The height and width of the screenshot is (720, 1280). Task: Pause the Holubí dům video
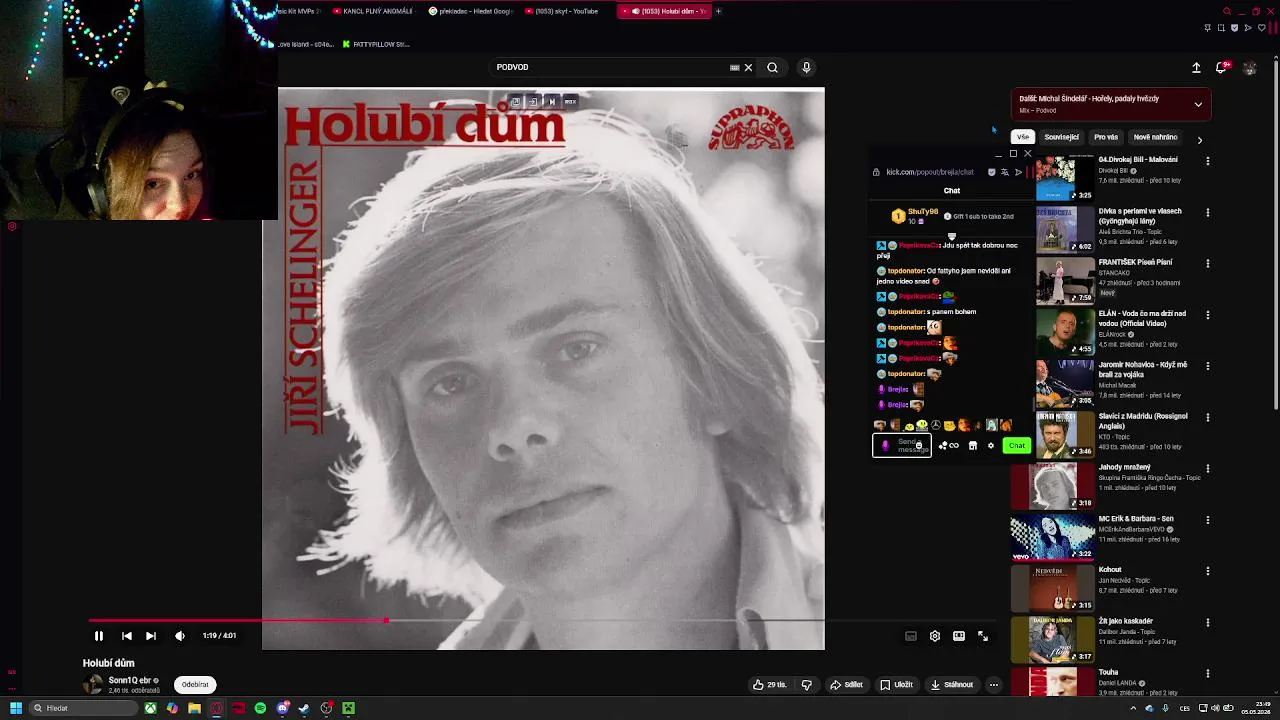98,636
